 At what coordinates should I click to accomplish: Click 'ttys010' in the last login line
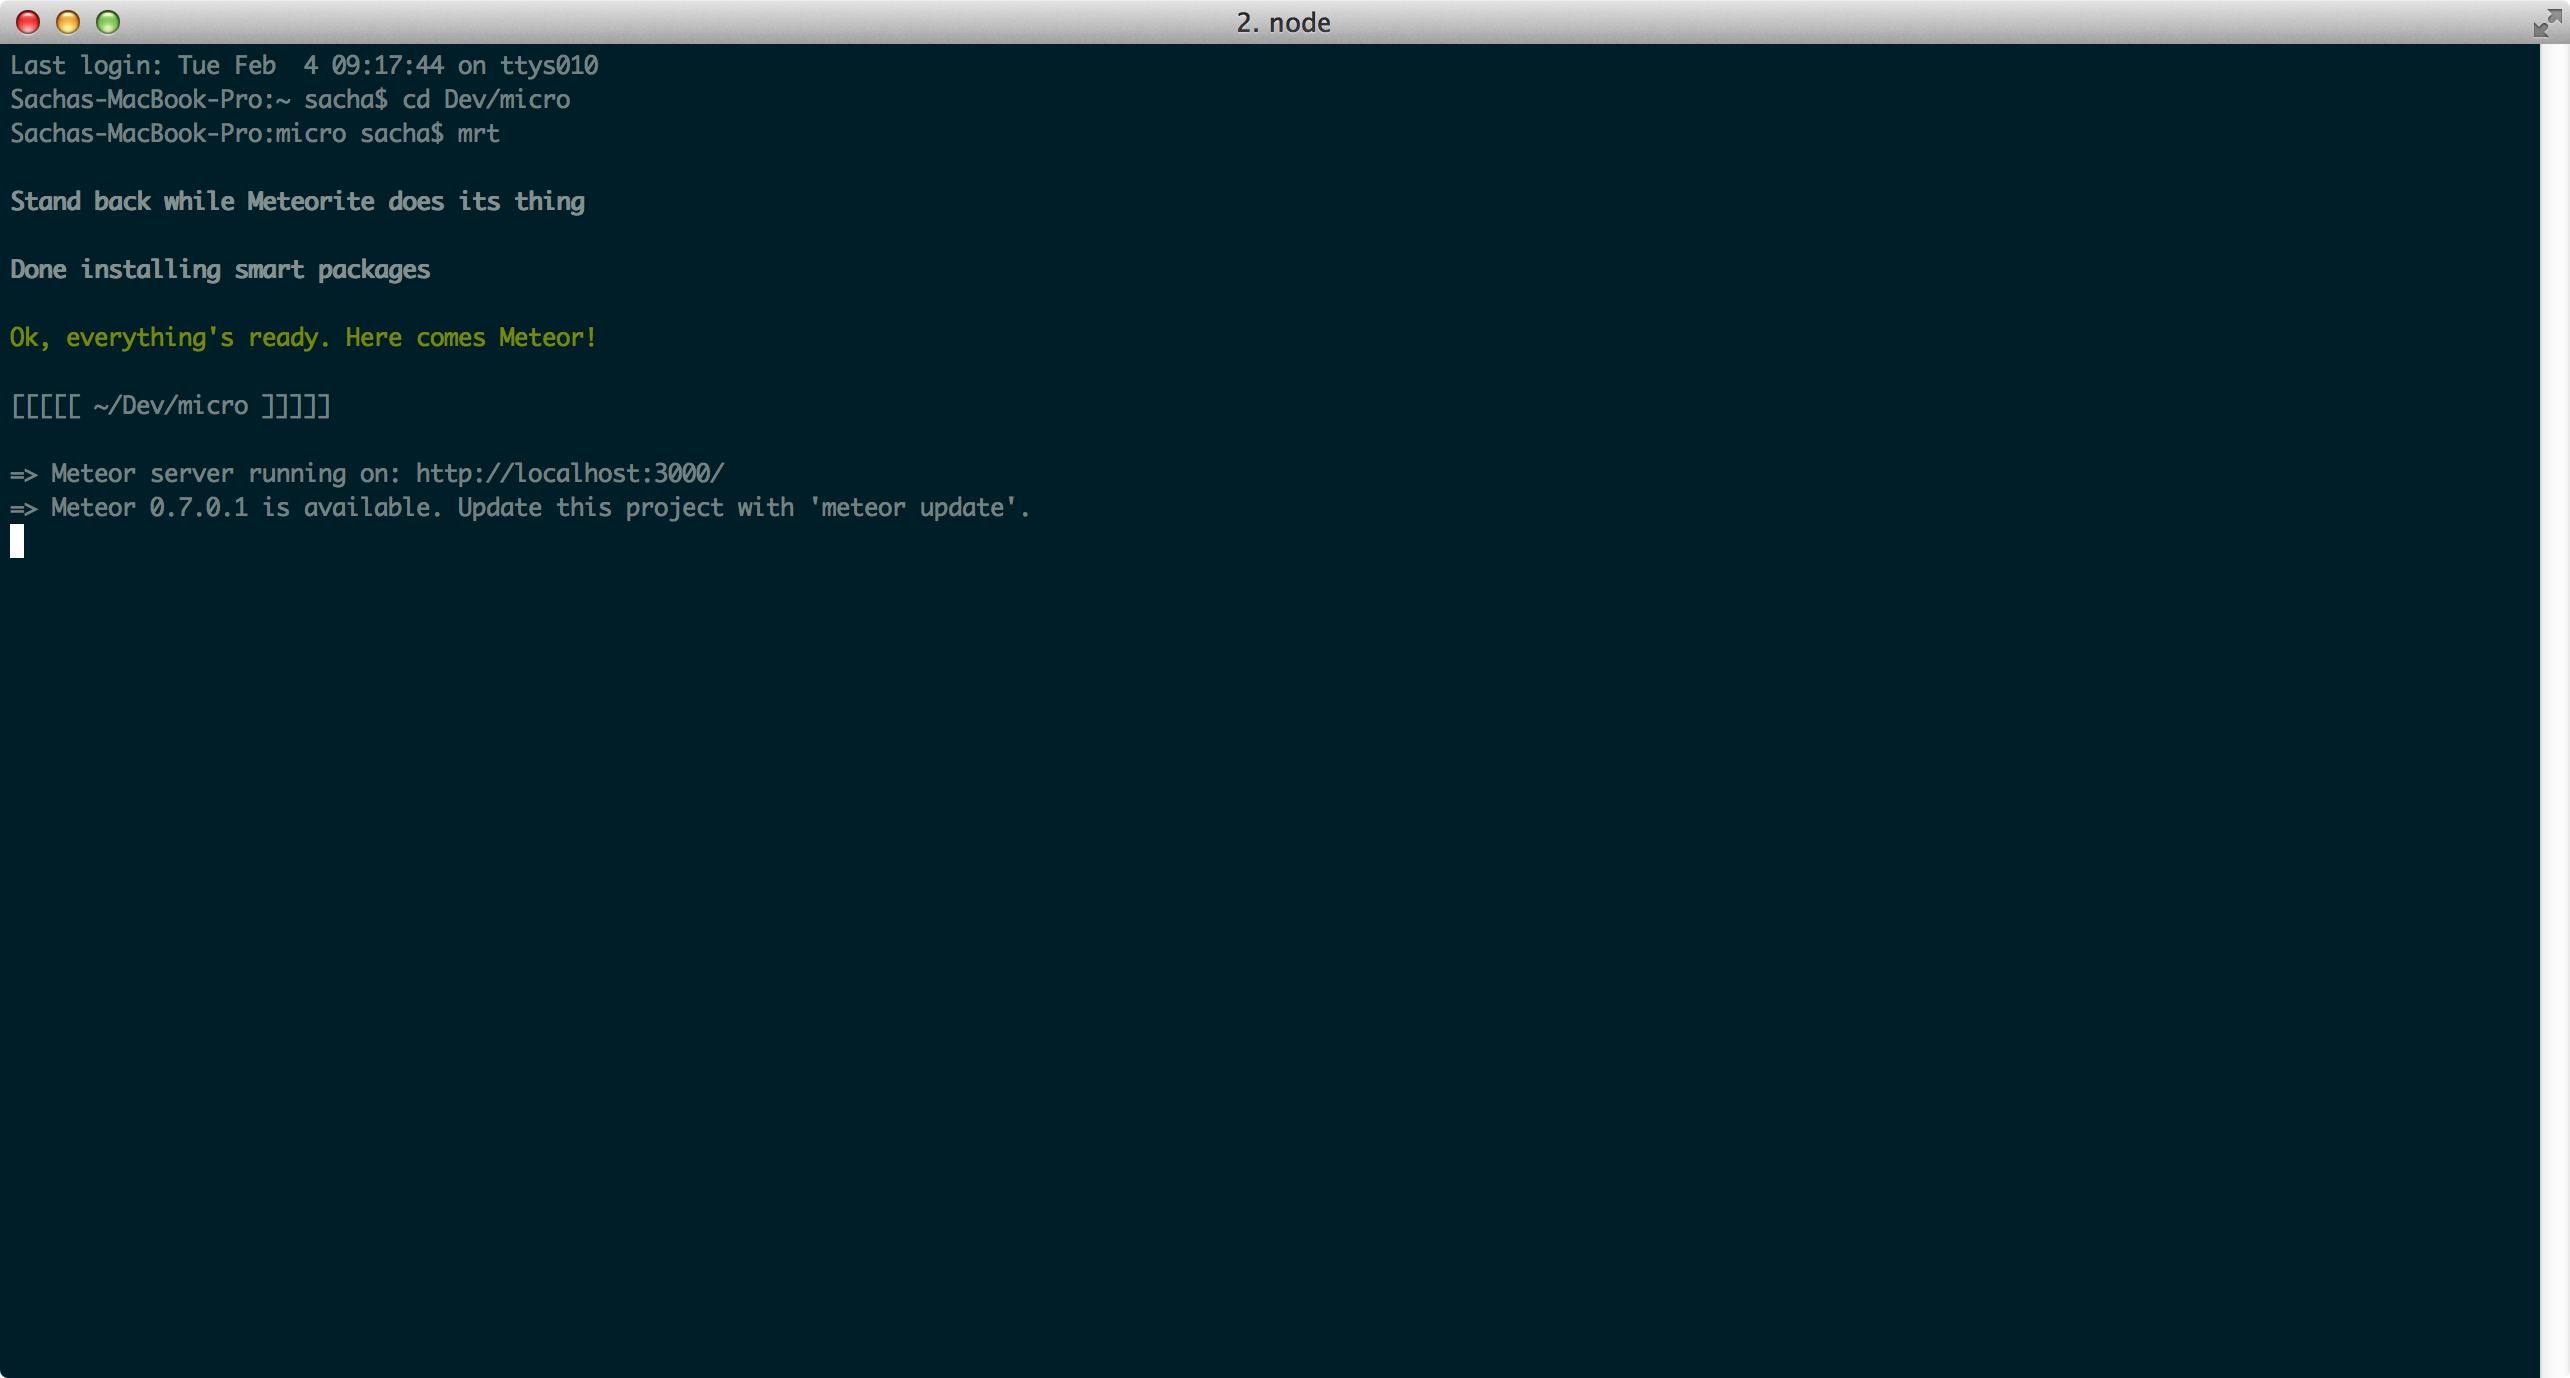pos(549,65)
